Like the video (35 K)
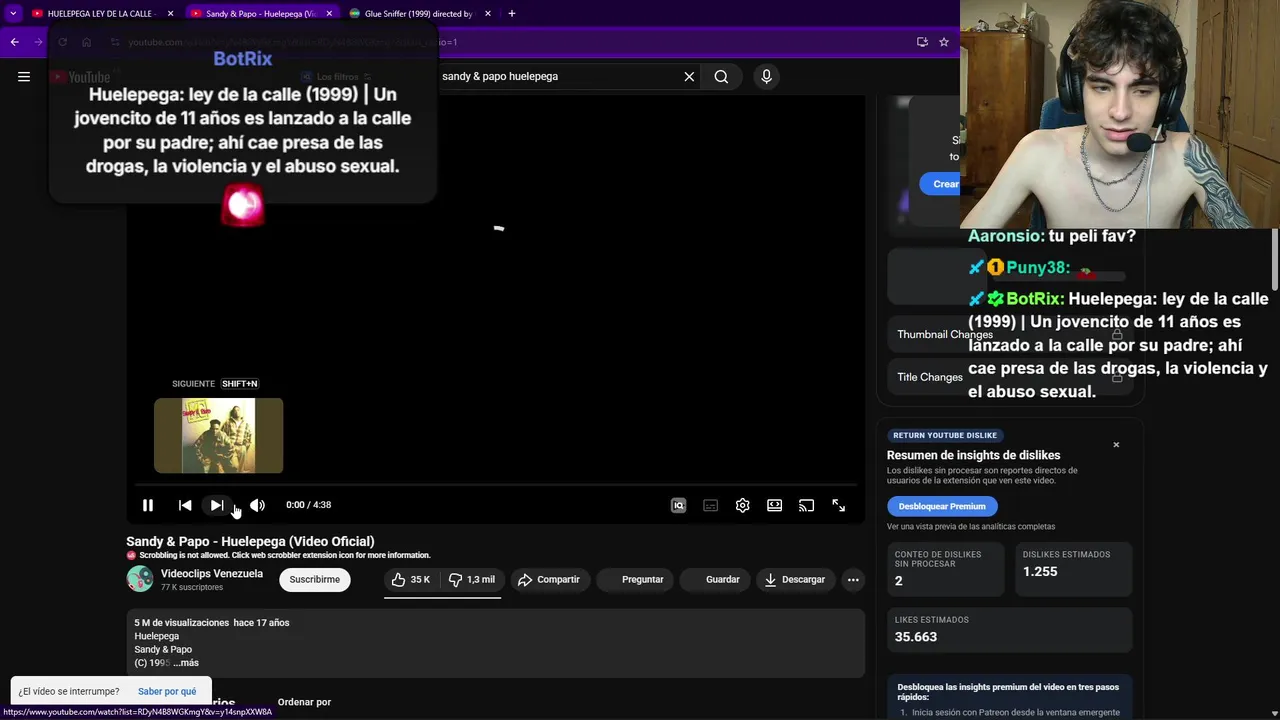 411,580
